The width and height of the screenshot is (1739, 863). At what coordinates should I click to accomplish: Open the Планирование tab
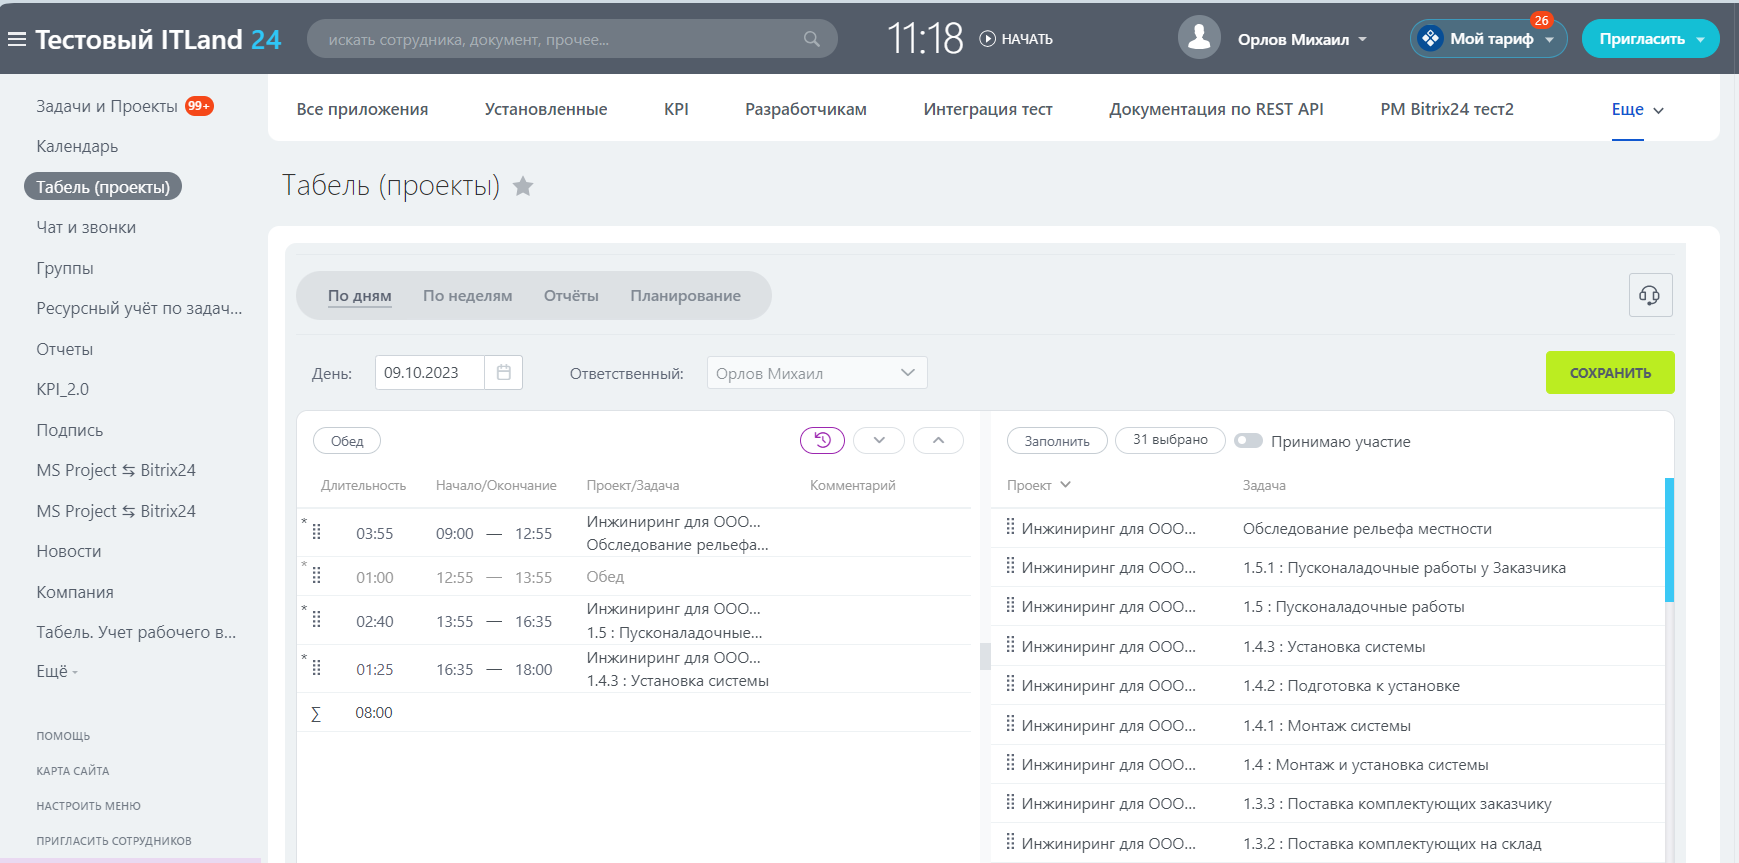click(x=685, y=296)
